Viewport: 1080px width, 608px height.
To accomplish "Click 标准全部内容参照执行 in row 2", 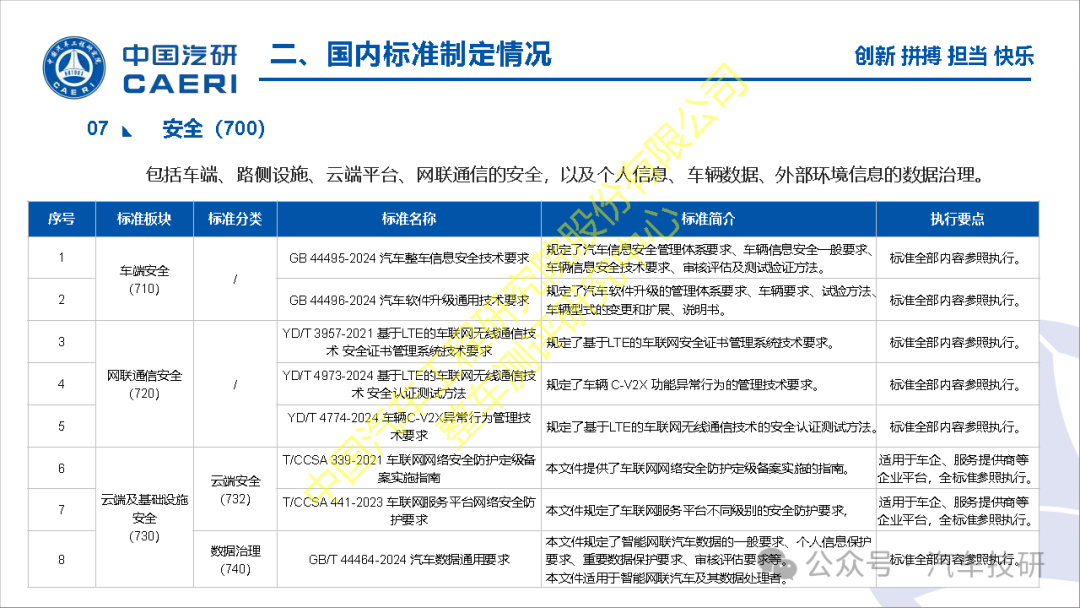I will [955, 300].
